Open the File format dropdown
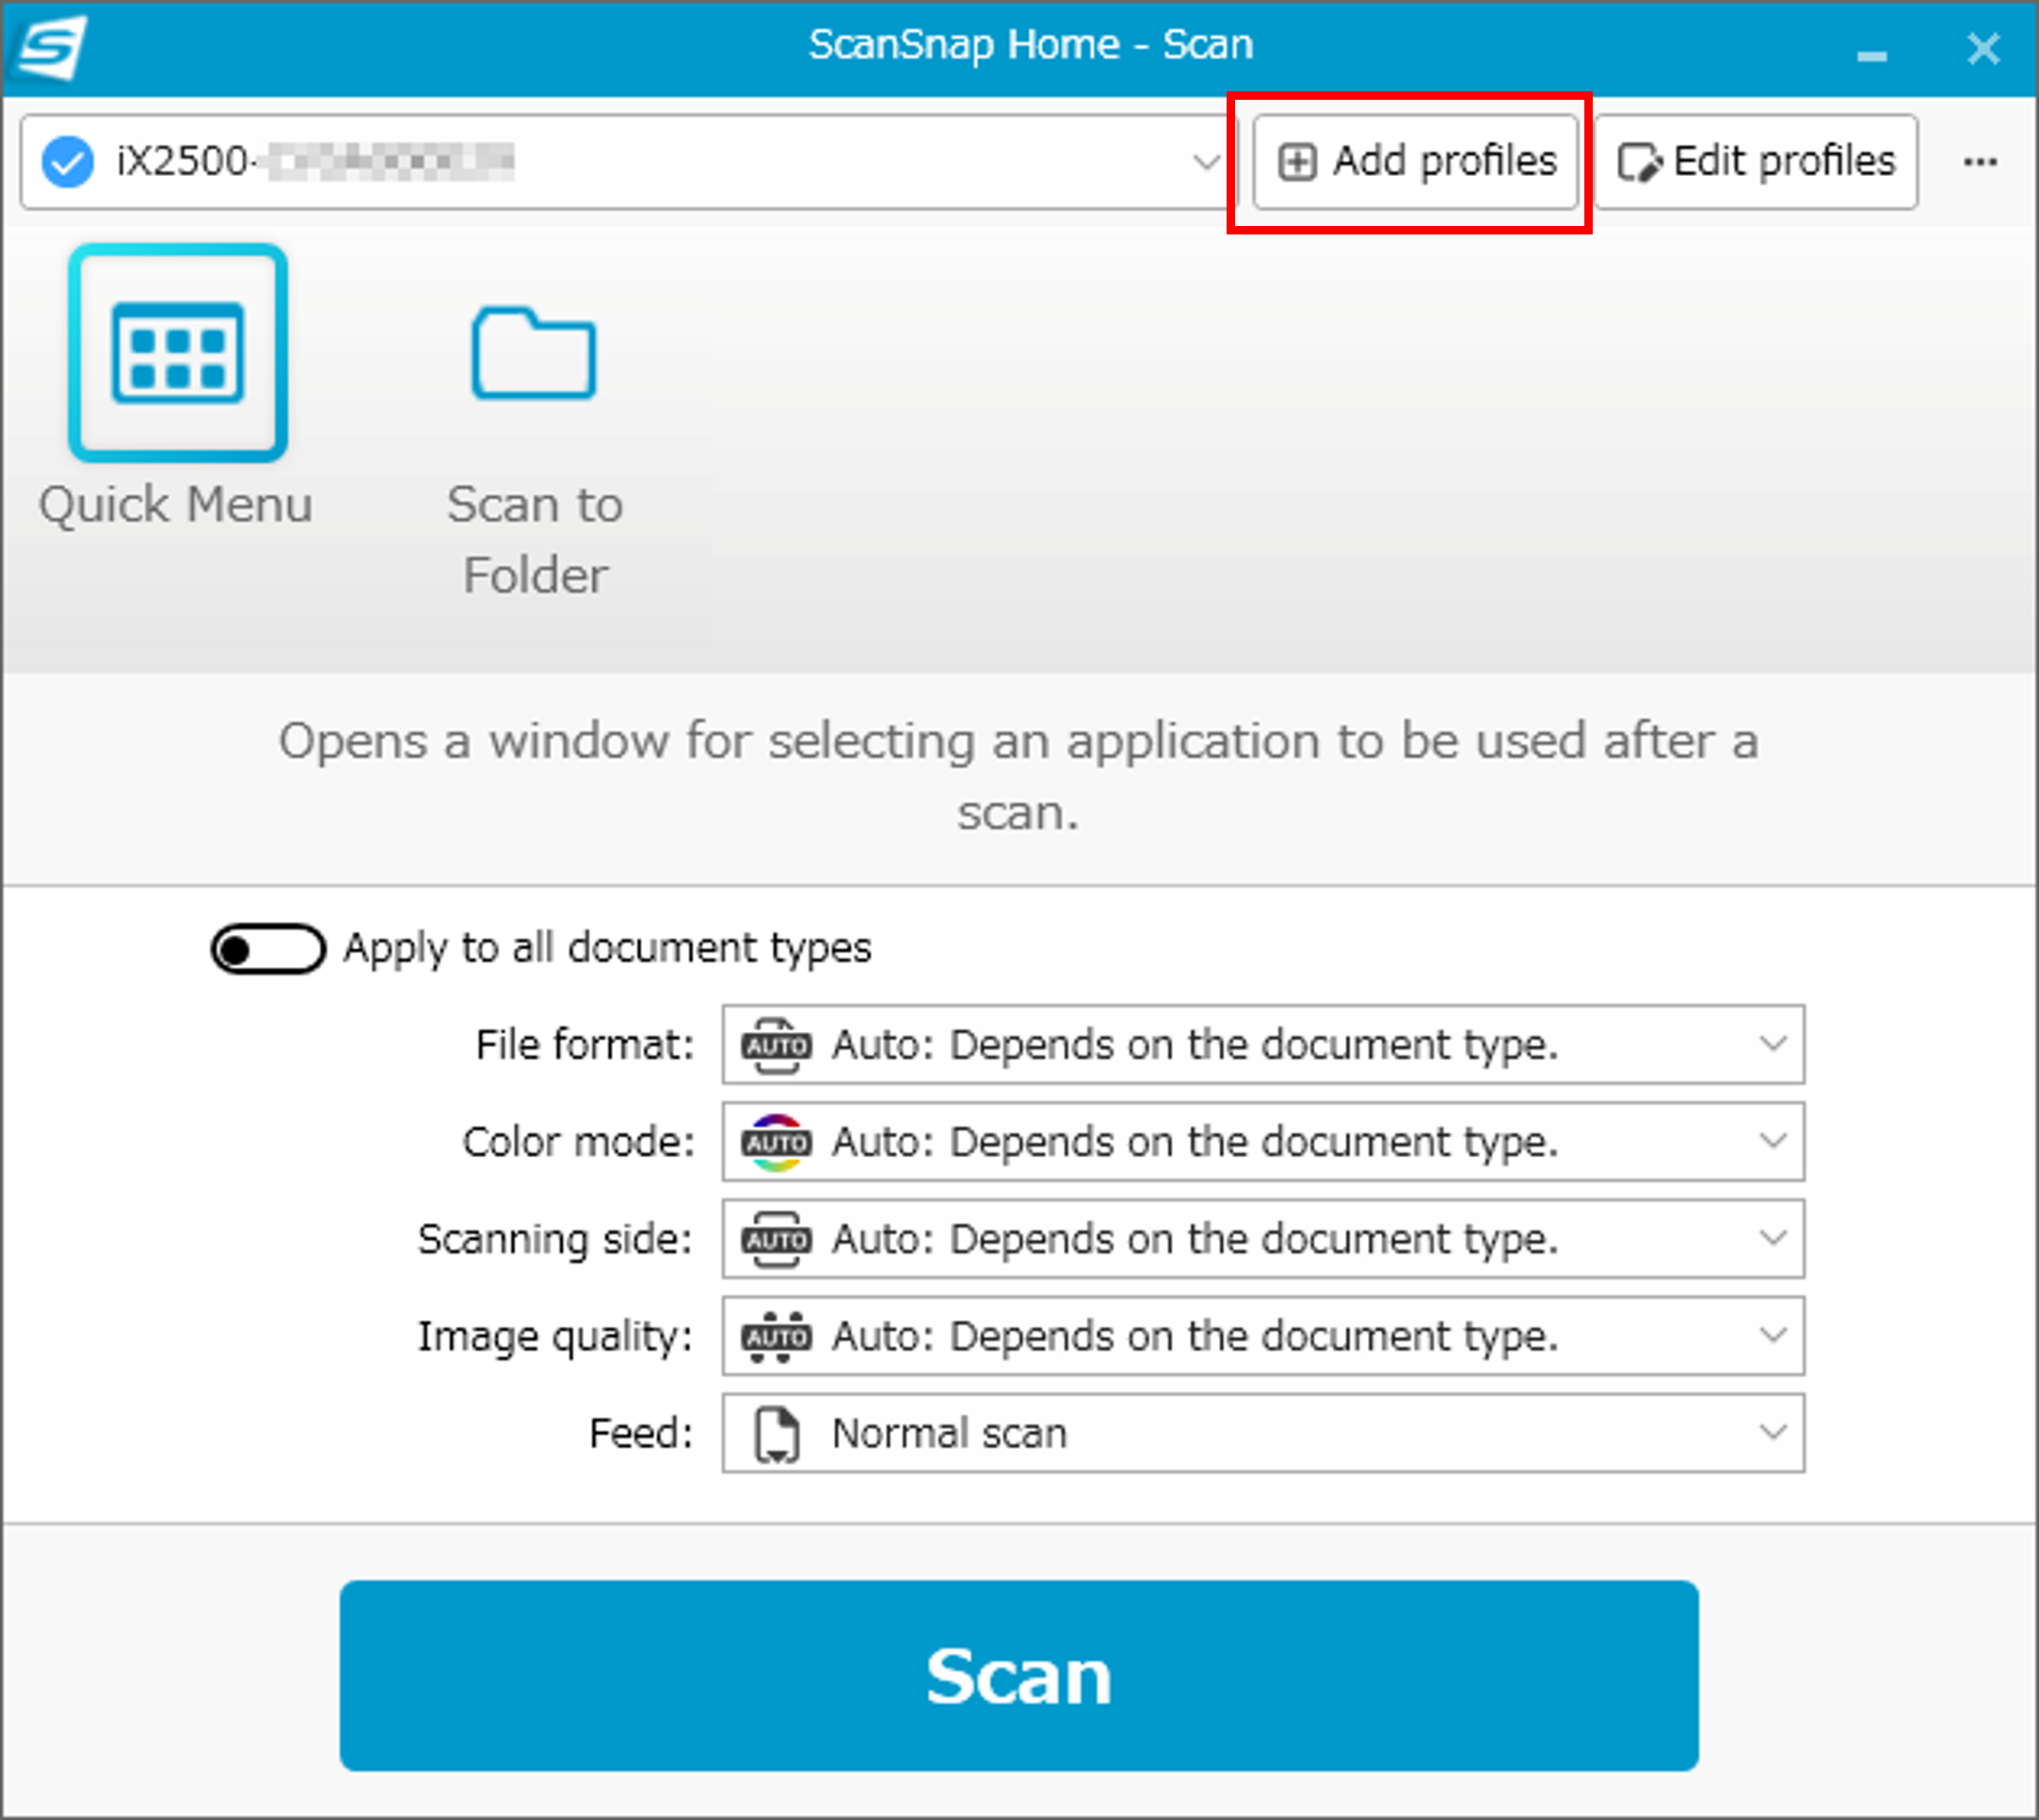Viewport: 2039px width, 1820px height. (1263, 1044)
